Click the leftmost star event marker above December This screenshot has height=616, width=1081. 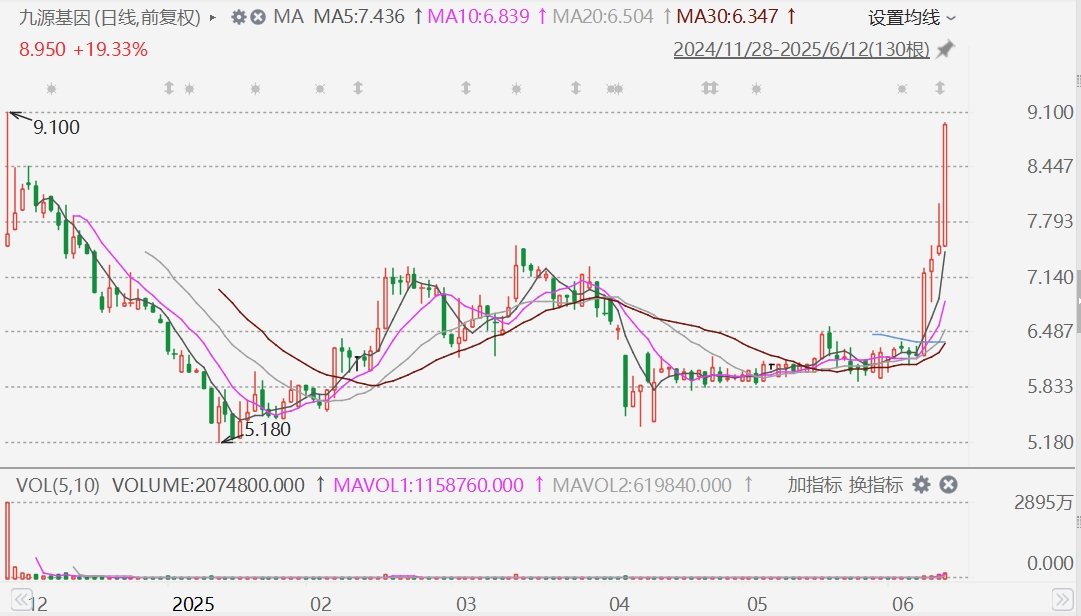(51, 89)
